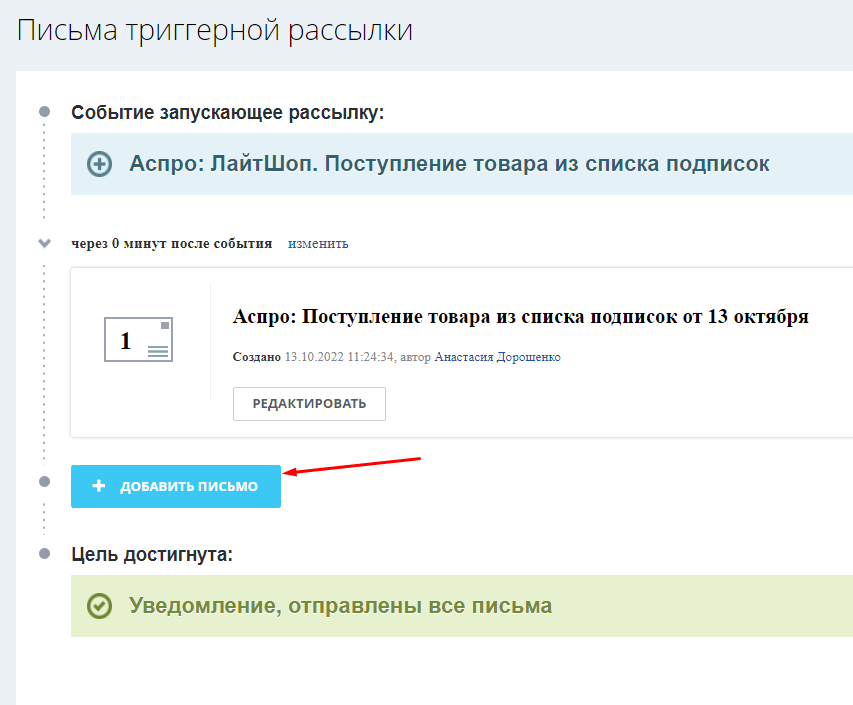Click the numbered letter envelope thumbnail
853x705 pixels.
point(138,340)
